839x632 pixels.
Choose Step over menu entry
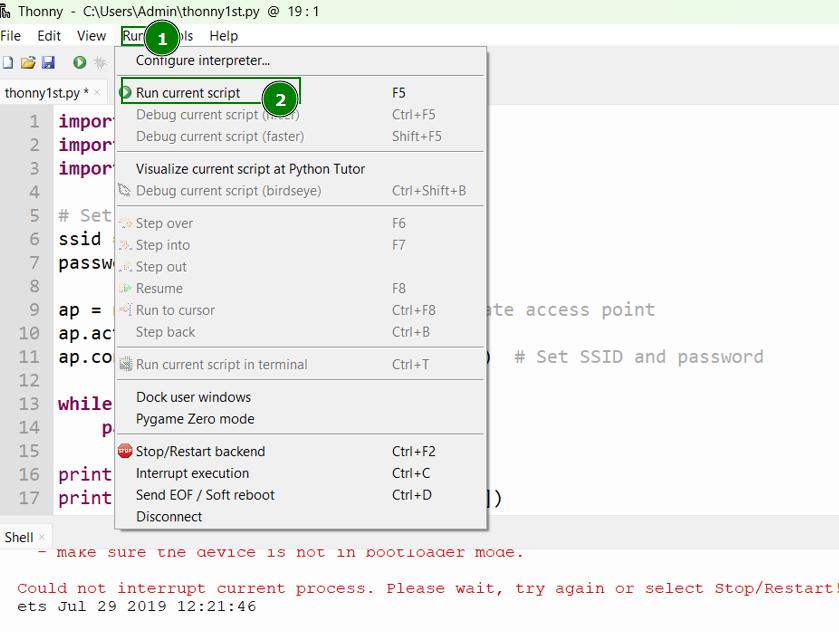coord(301,223)
